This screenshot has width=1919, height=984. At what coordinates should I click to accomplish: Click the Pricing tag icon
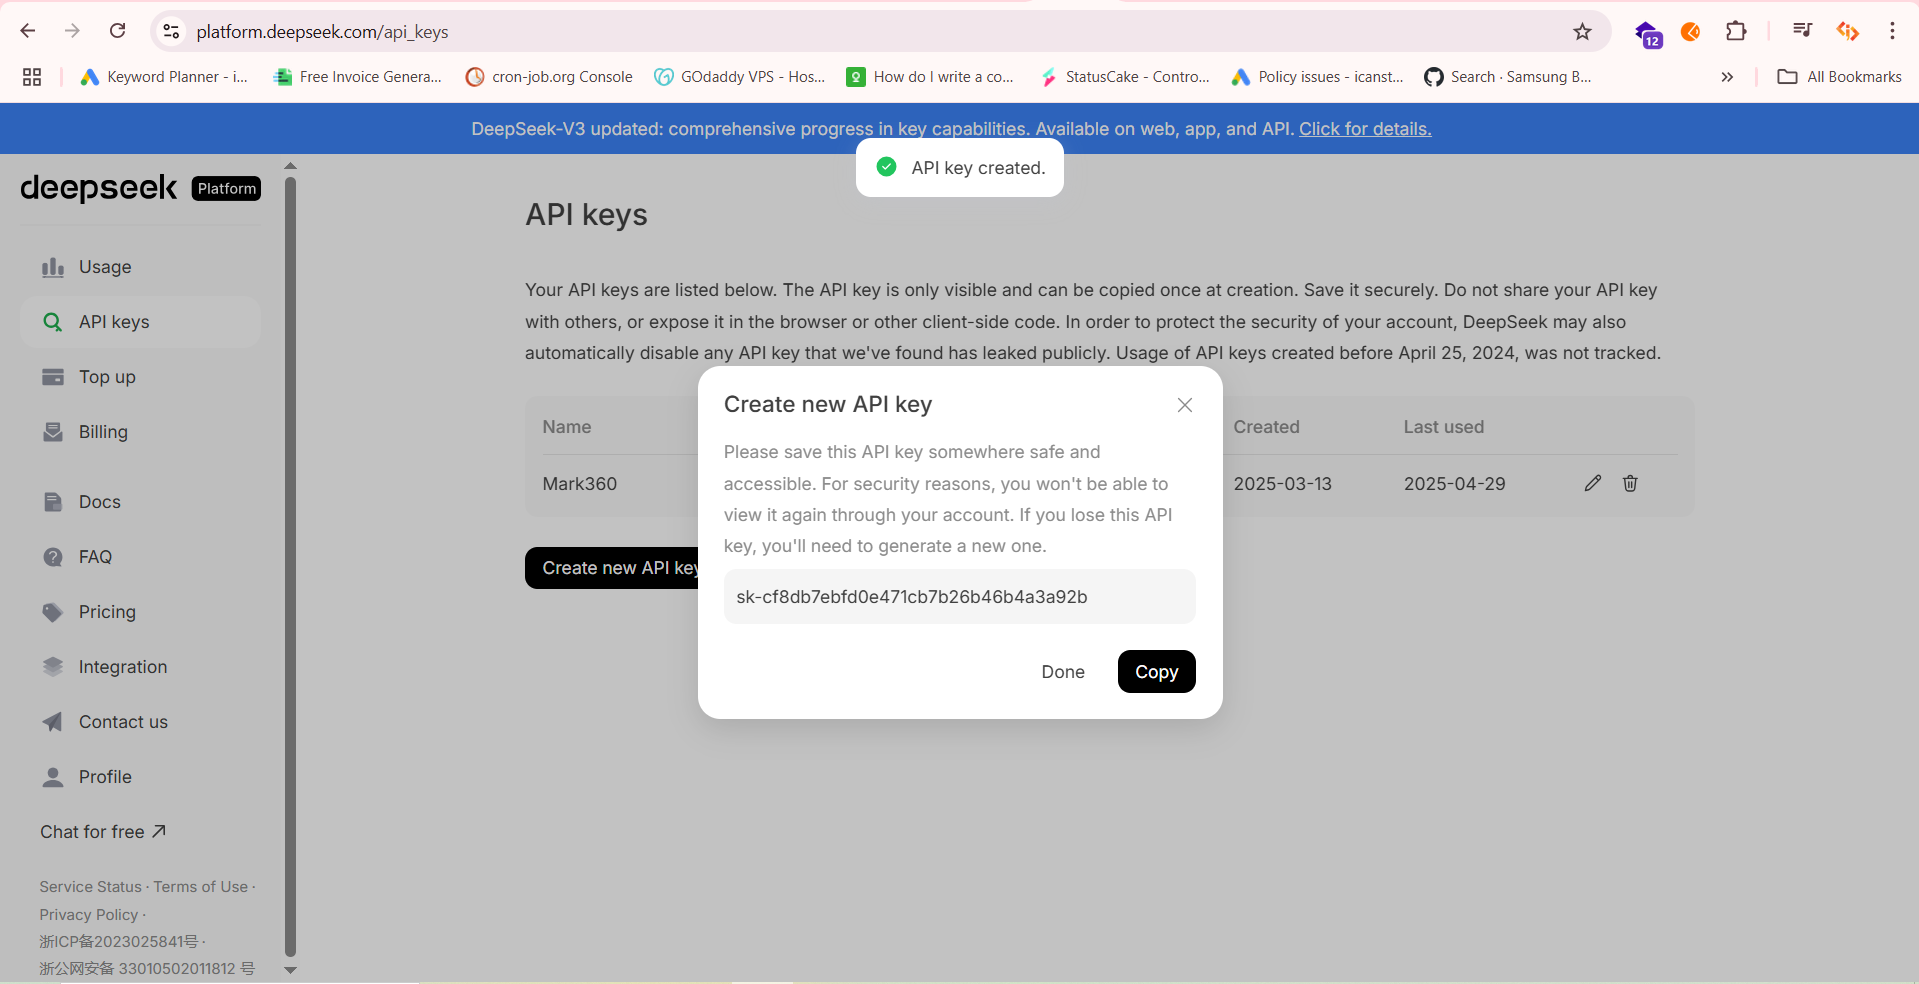click(53, 612)
